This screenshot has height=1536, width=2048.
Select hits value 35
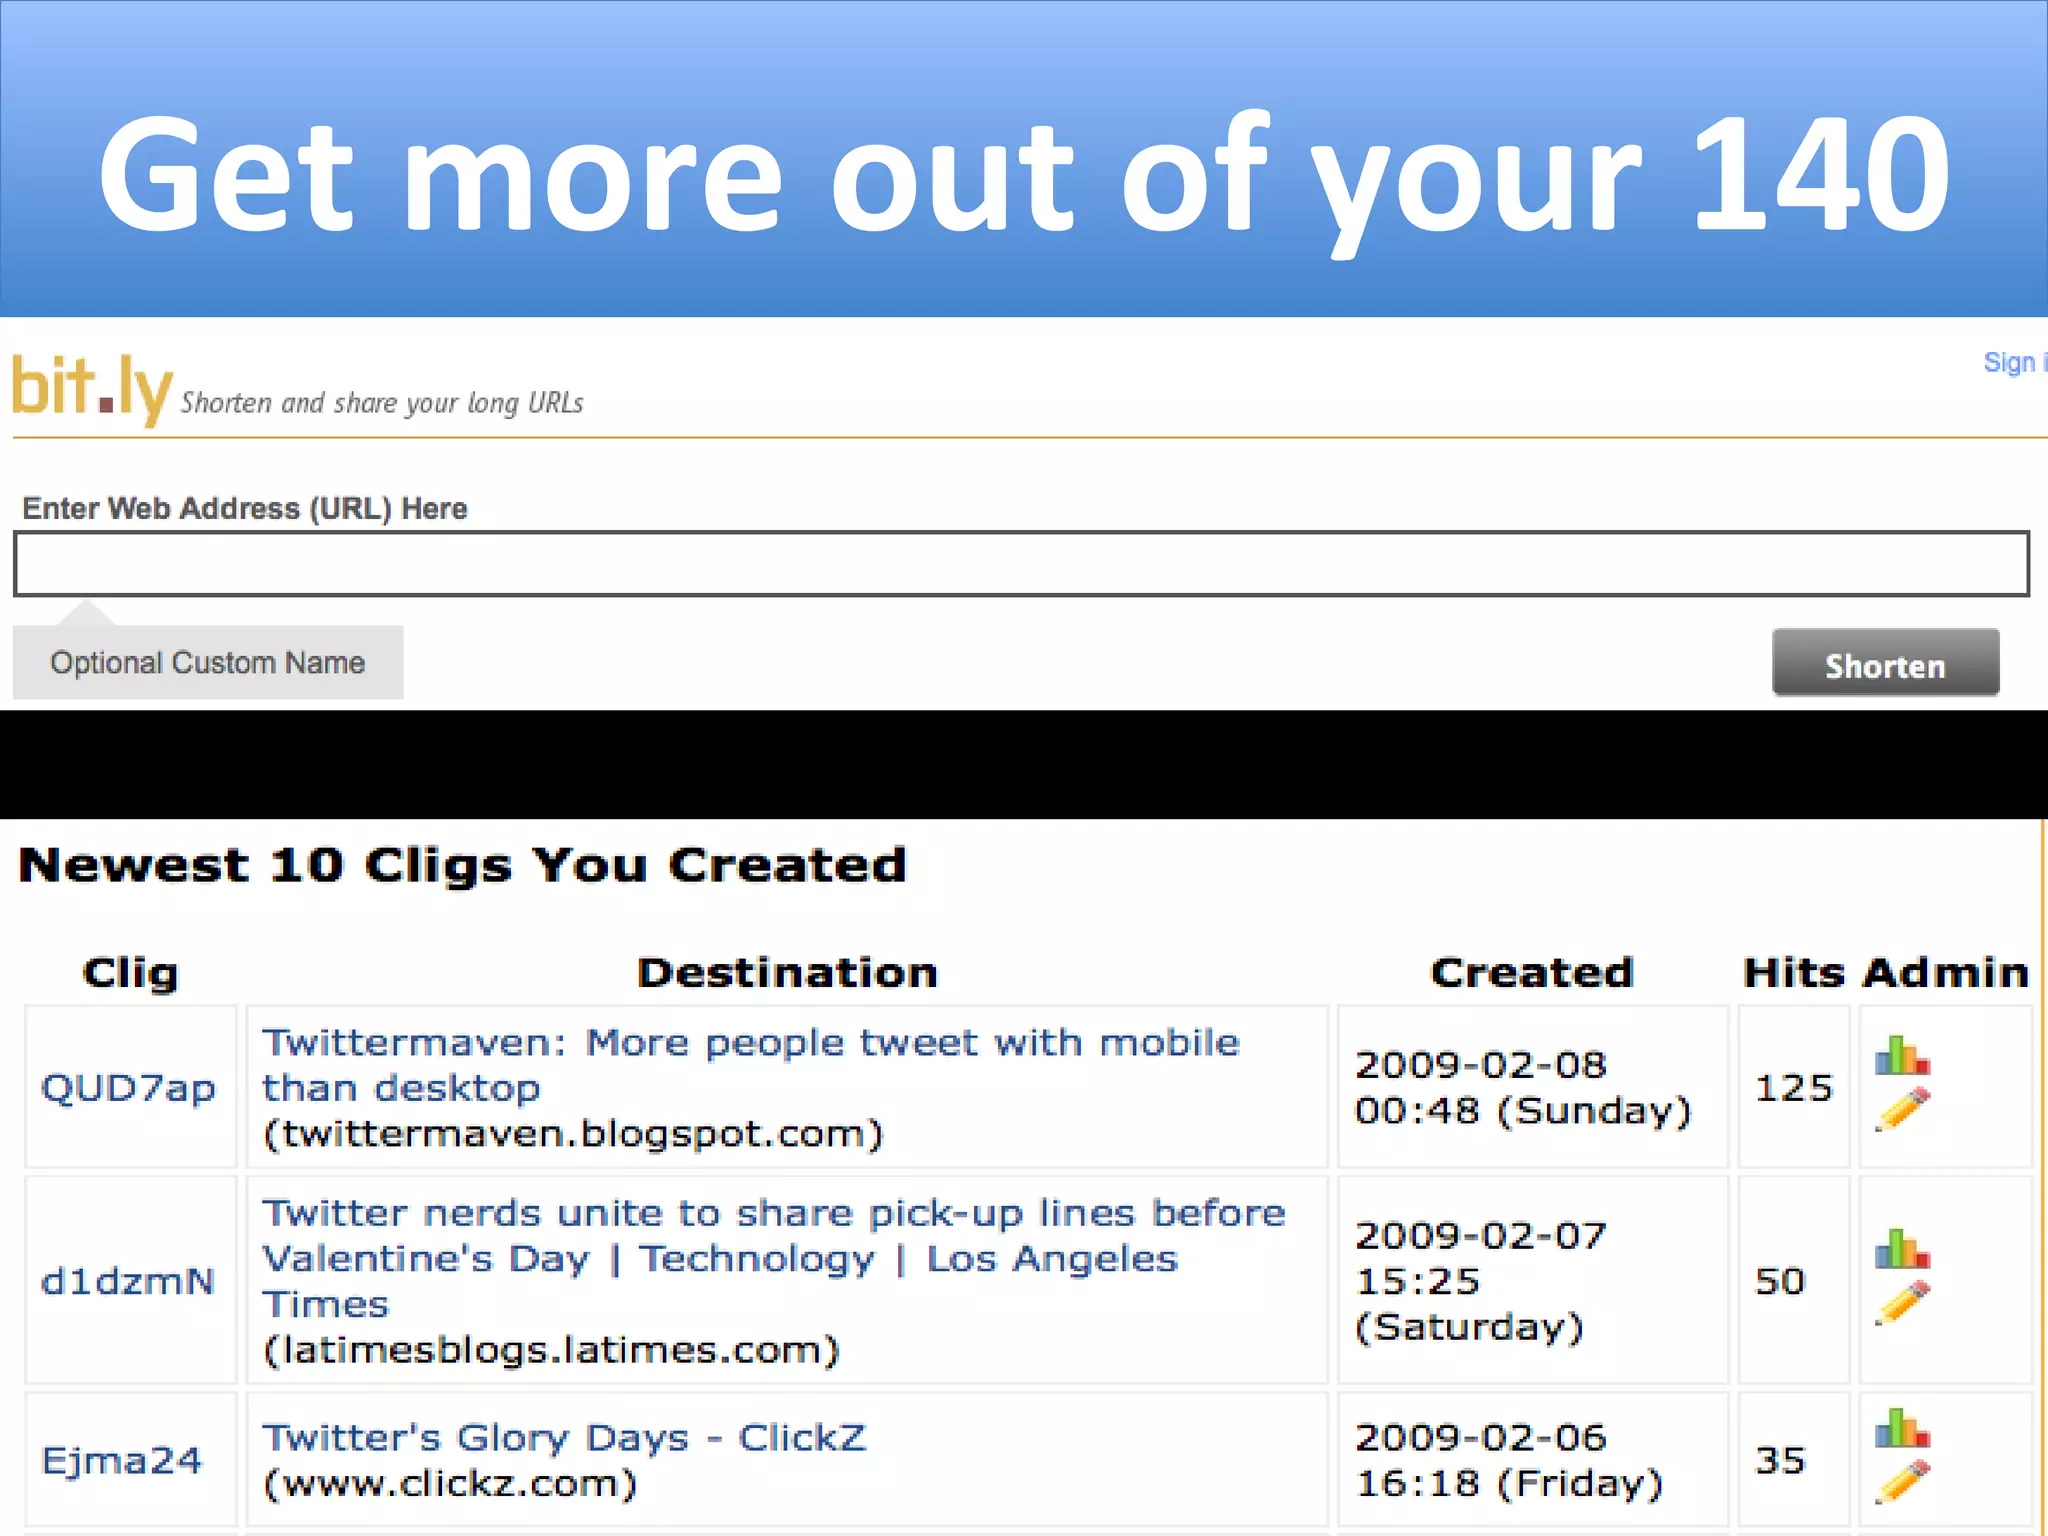click(1780, 1460)
